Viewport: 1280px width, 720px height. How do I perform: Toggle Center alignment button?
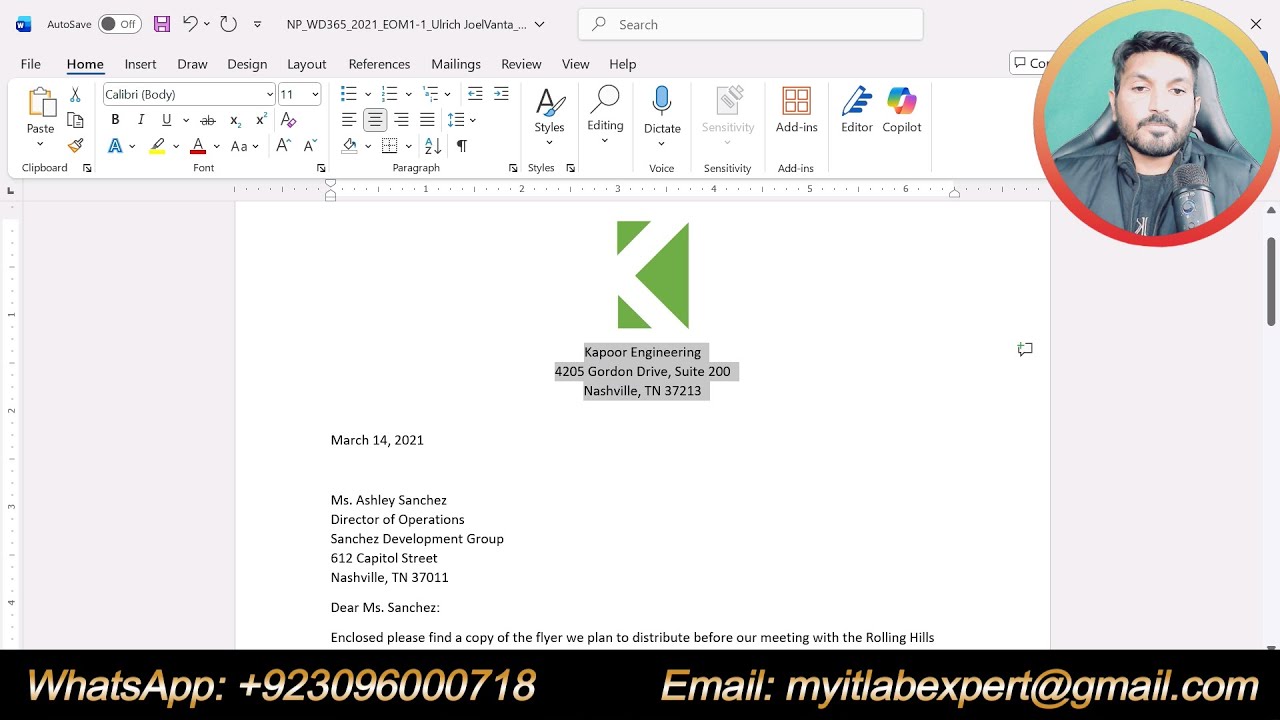coord(375,120)
